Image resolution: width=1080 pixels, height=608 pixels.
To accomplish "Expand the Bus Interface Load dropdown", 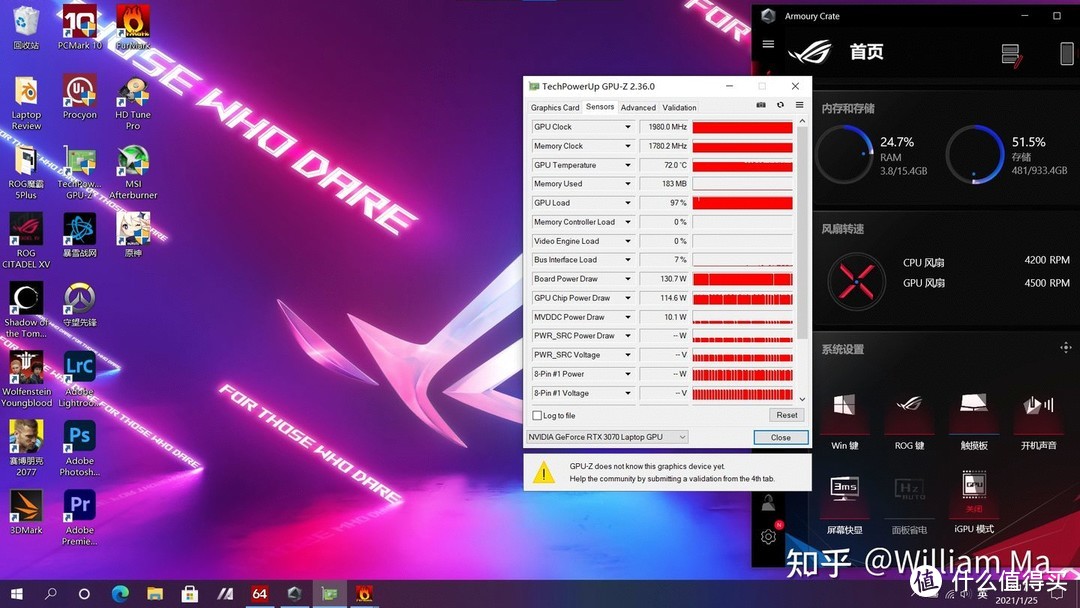I will 627,260.
